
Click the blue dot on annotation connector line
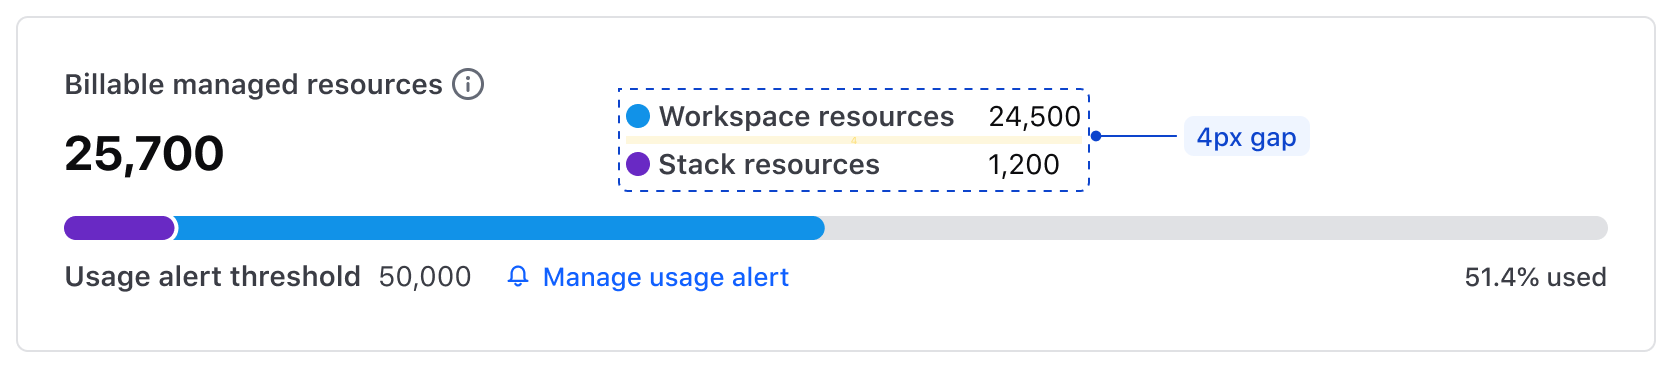click(x=1096, y=136)
